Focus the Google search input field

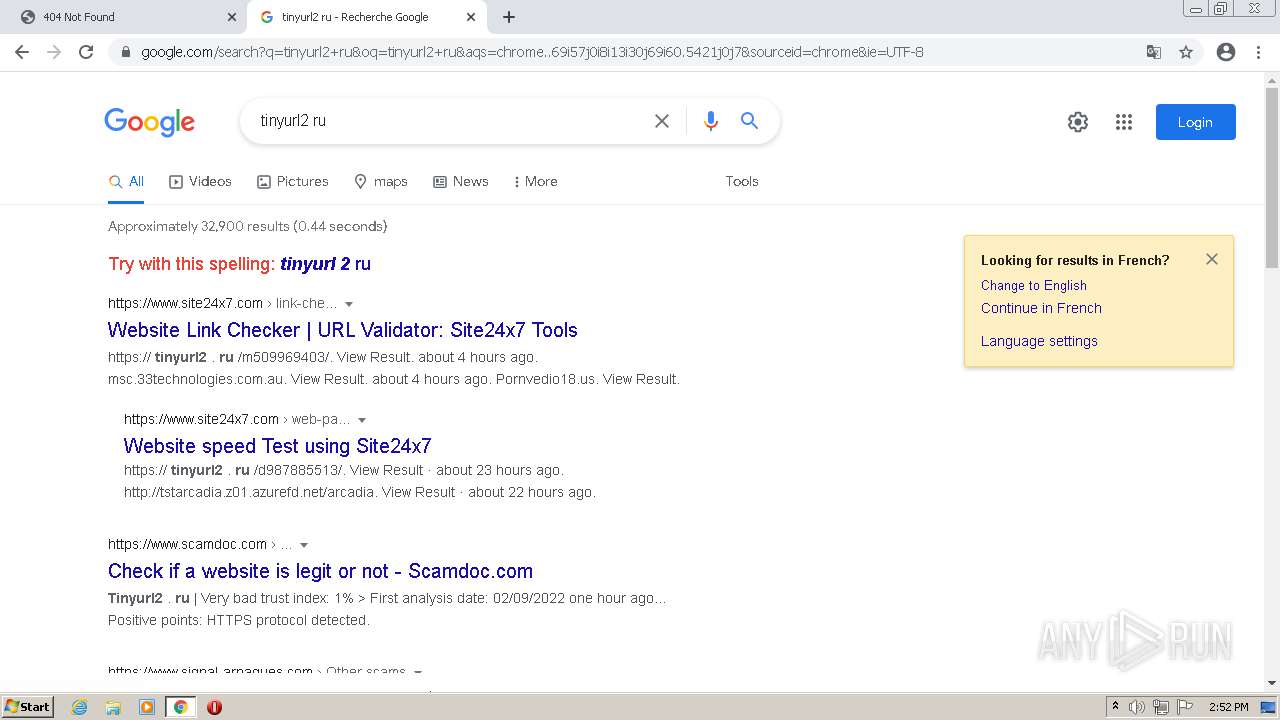pos(450,121)
